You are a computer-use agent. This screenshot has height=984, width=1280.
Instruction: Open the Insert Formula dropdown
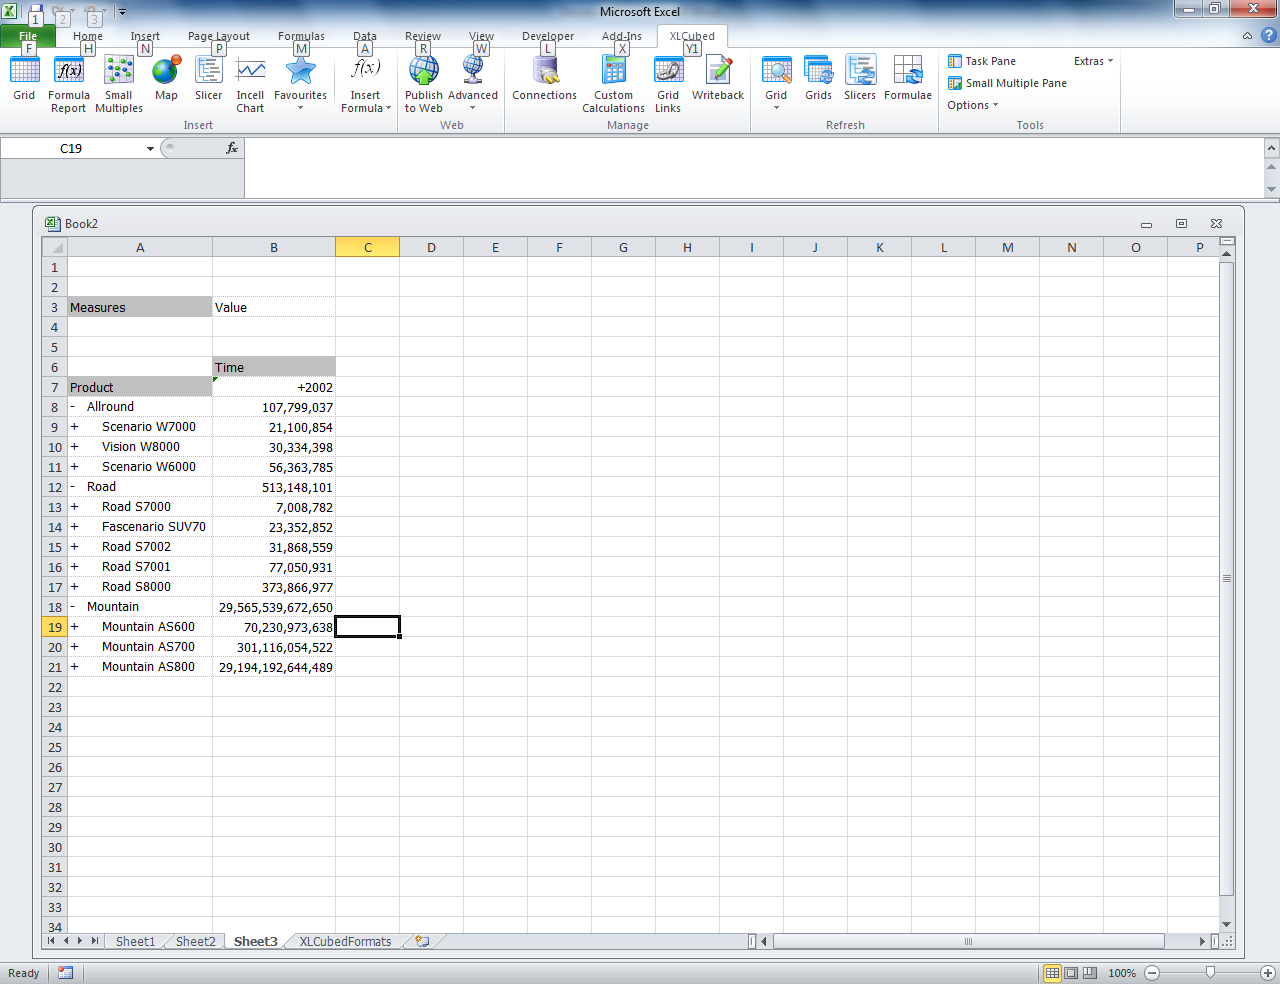click(366, 84)
